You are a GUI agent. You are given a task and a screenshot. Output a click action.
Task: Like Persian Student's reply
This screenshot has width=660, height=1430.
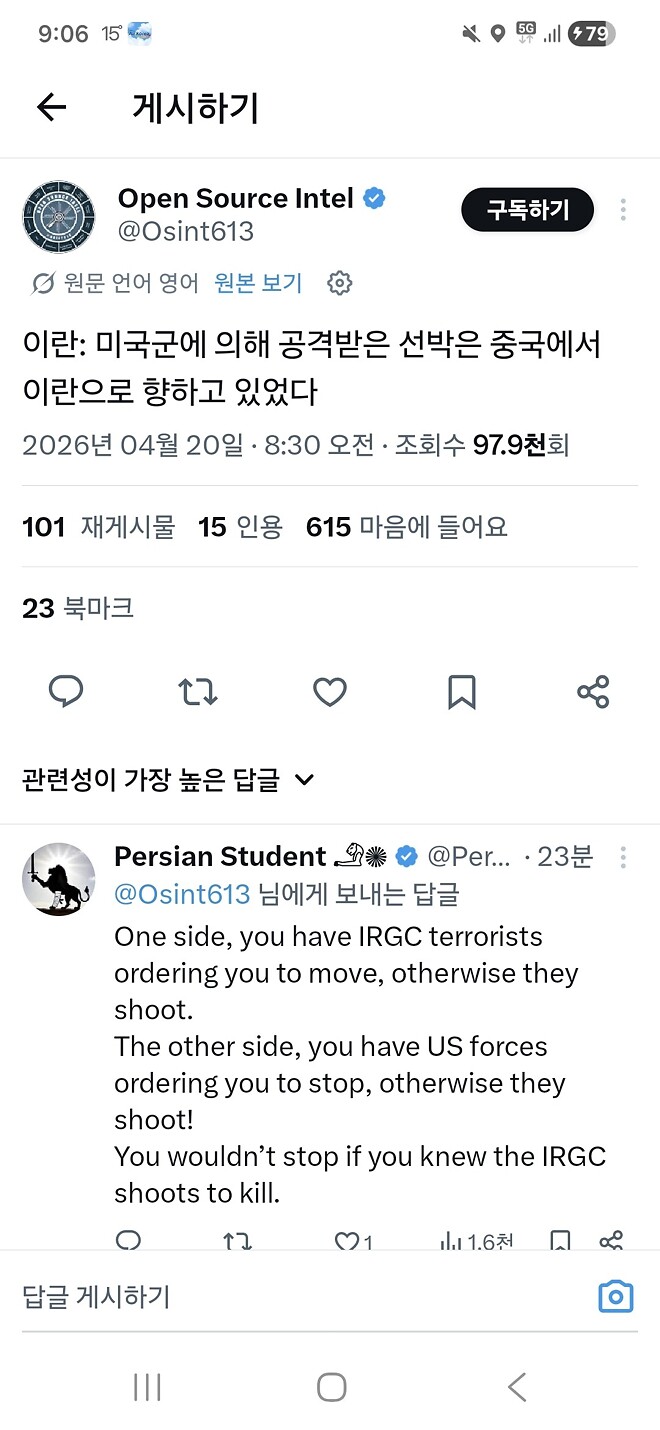click(345, 1240)
